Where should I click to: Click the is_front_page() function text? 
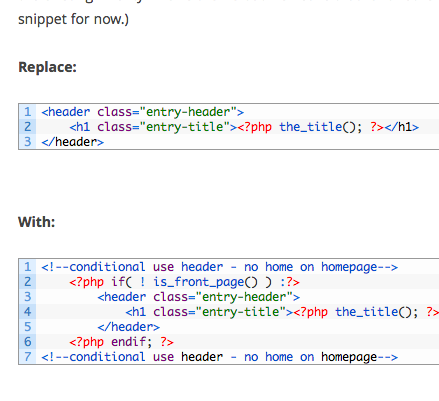206,282
